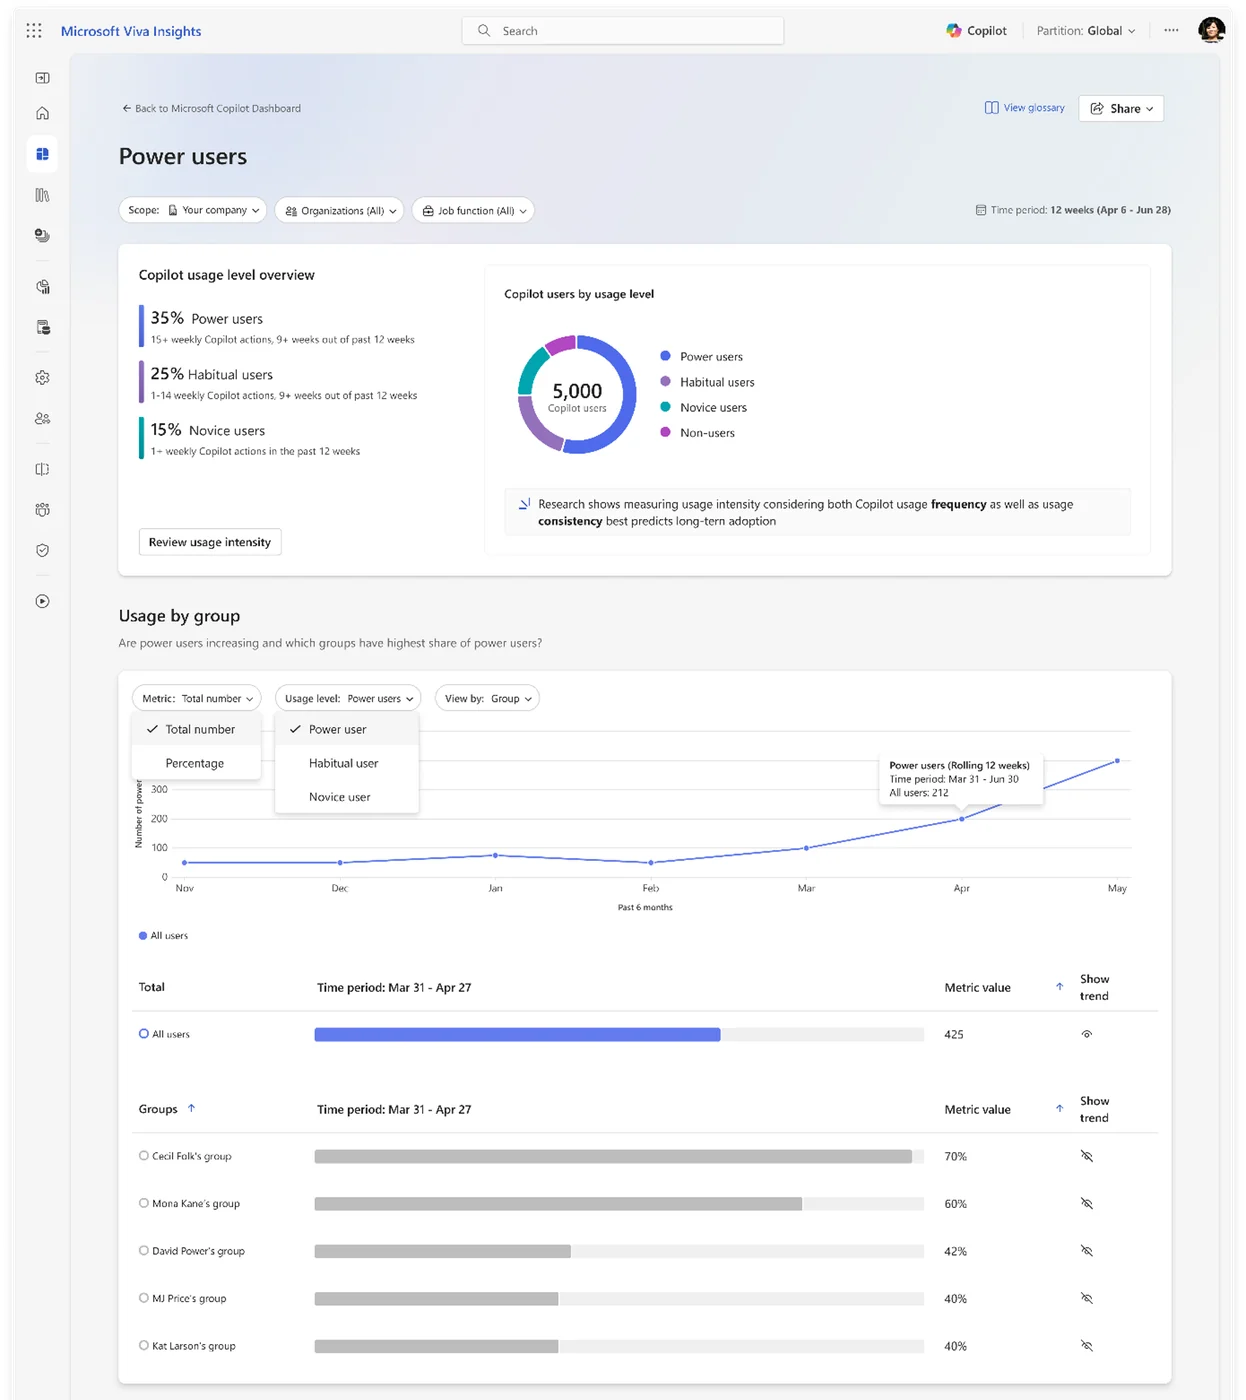The image size is (1246, 1400).
Task: Open the highlighted dashboard sidebar icon
Action: click(42, 154)
